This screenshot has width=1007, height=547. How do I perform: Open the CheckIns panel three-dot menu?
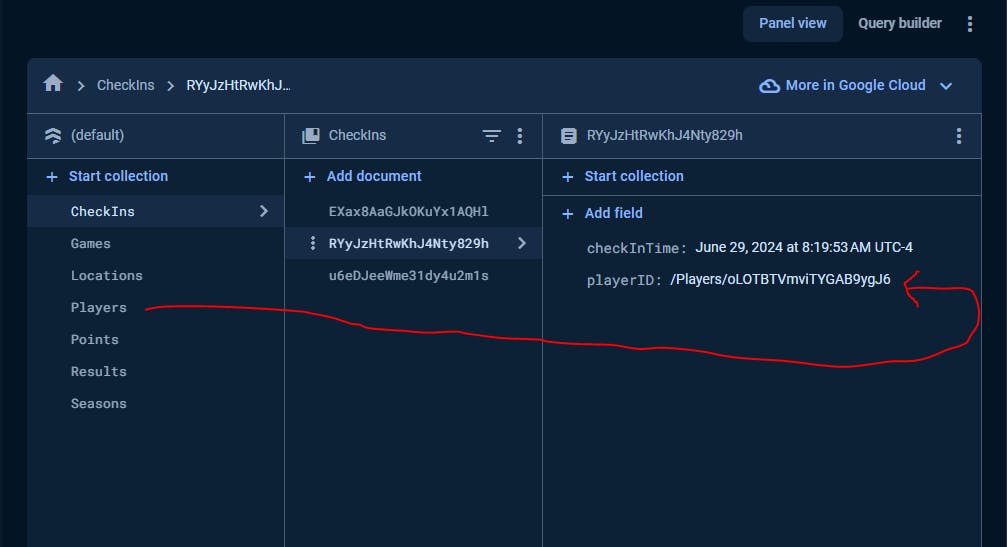pos(520,135)
